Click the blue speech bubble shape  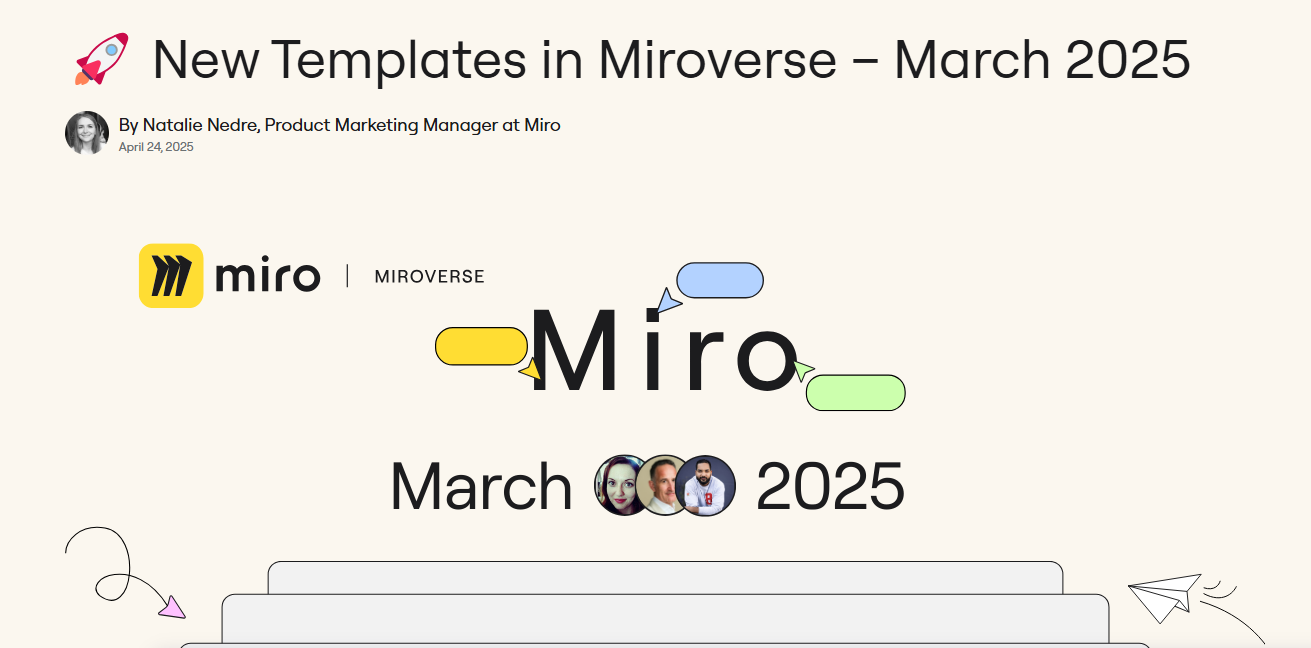tap(720, 280)
